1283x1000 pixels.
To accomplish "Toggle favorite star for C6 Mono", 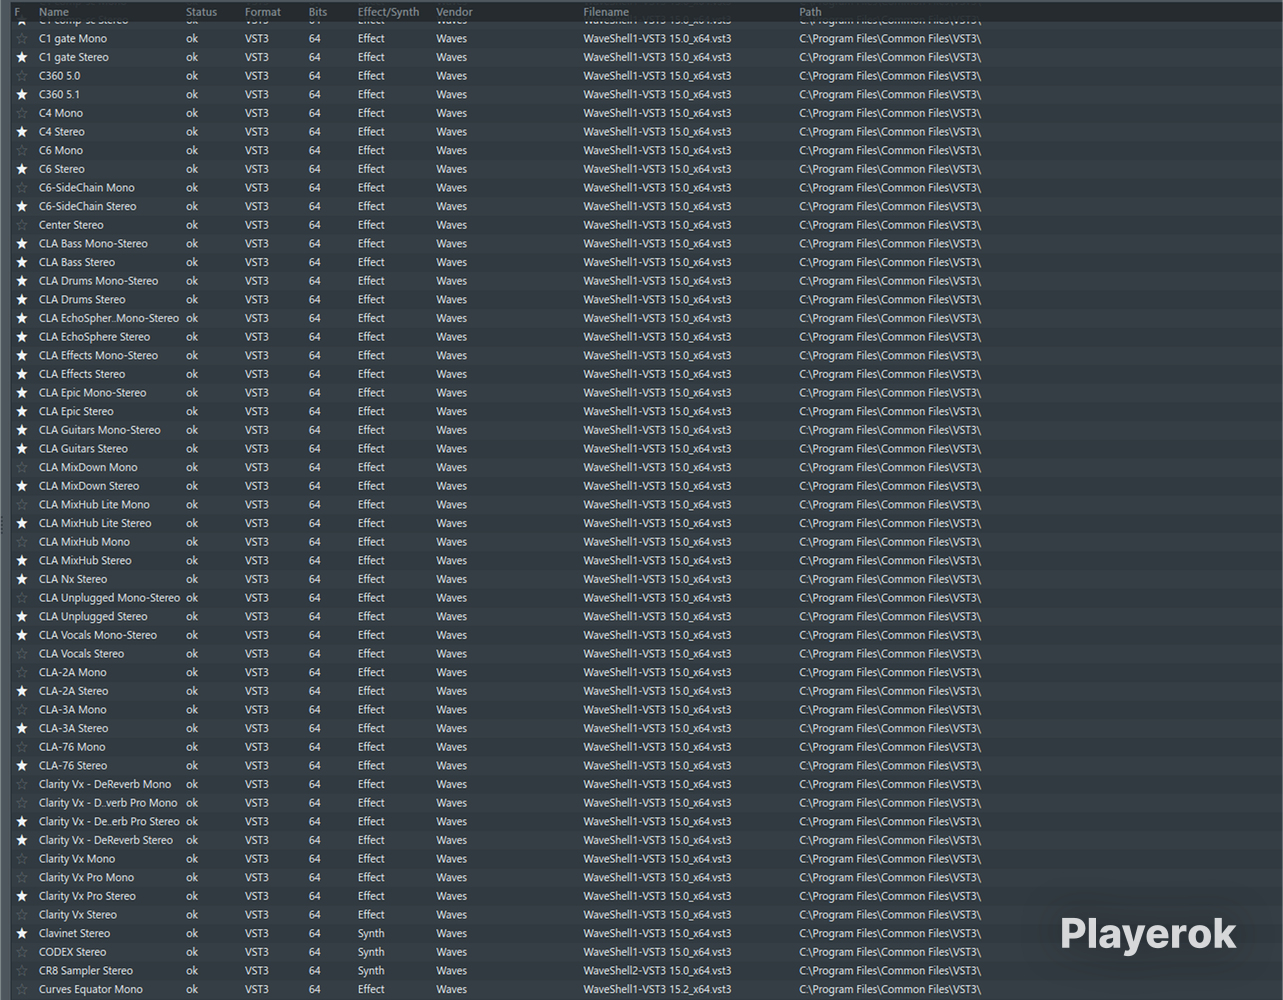I will point(22,151).
